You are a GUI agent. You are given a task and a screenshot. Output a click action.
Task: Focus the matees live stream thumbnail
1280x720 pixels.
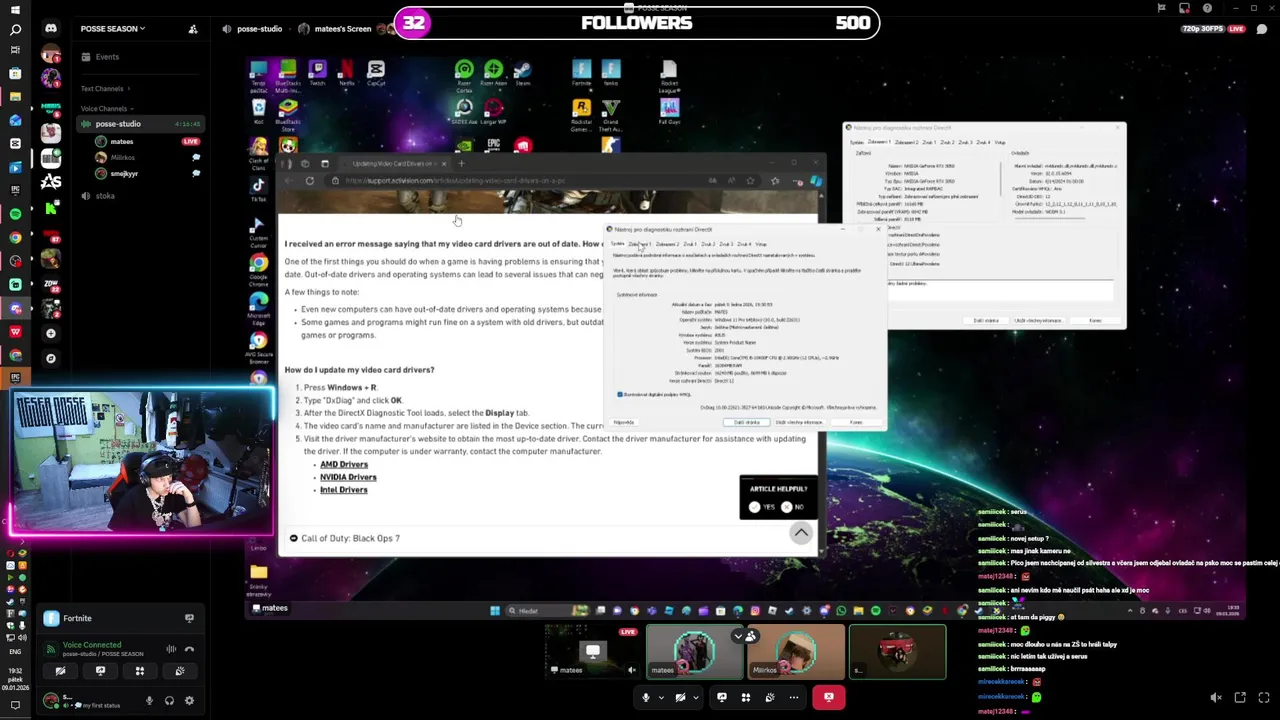(593, 652)
